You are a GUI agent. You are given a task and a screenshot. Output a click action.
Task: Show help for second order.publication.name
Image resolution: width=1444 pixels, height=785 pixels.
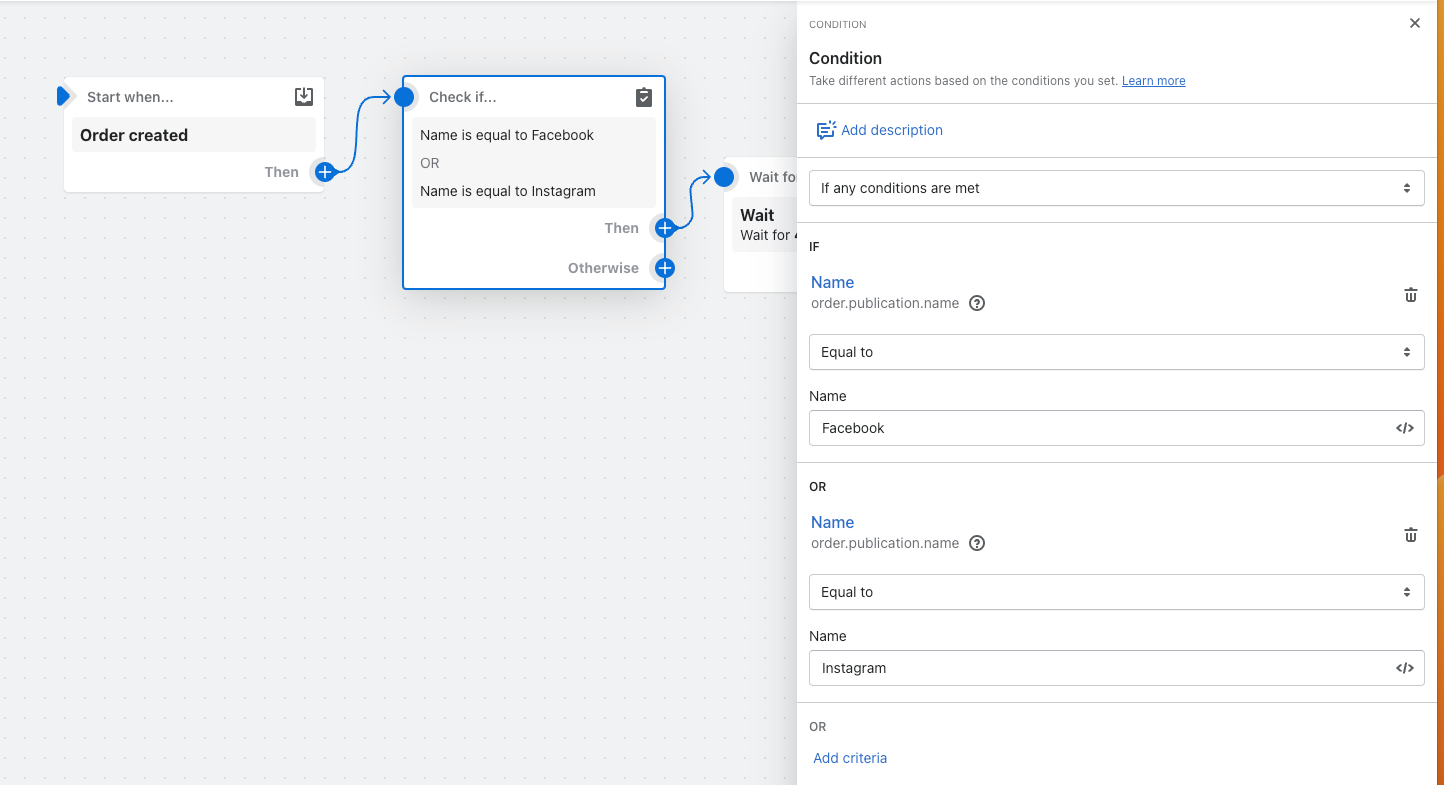click(x=978, y=543)
